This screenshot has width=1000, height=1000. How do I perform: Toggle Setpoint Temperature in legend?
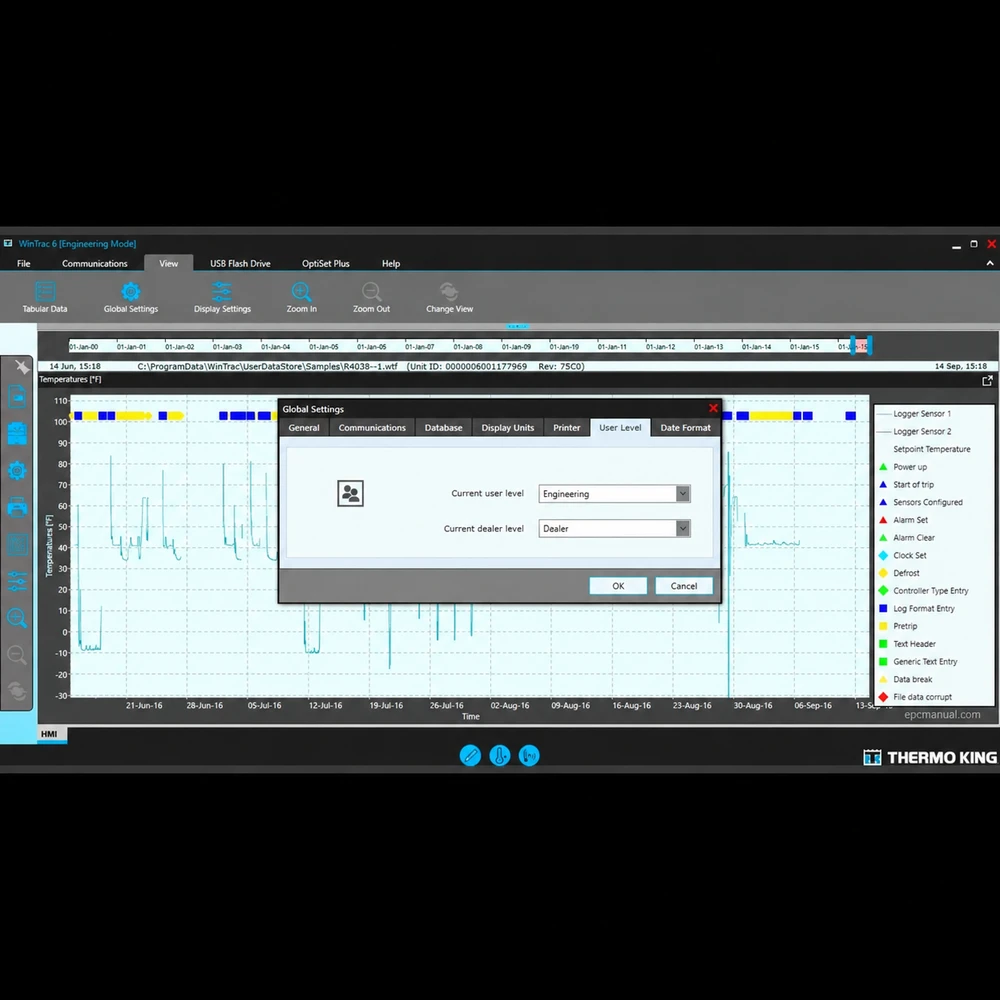[931, 449]
